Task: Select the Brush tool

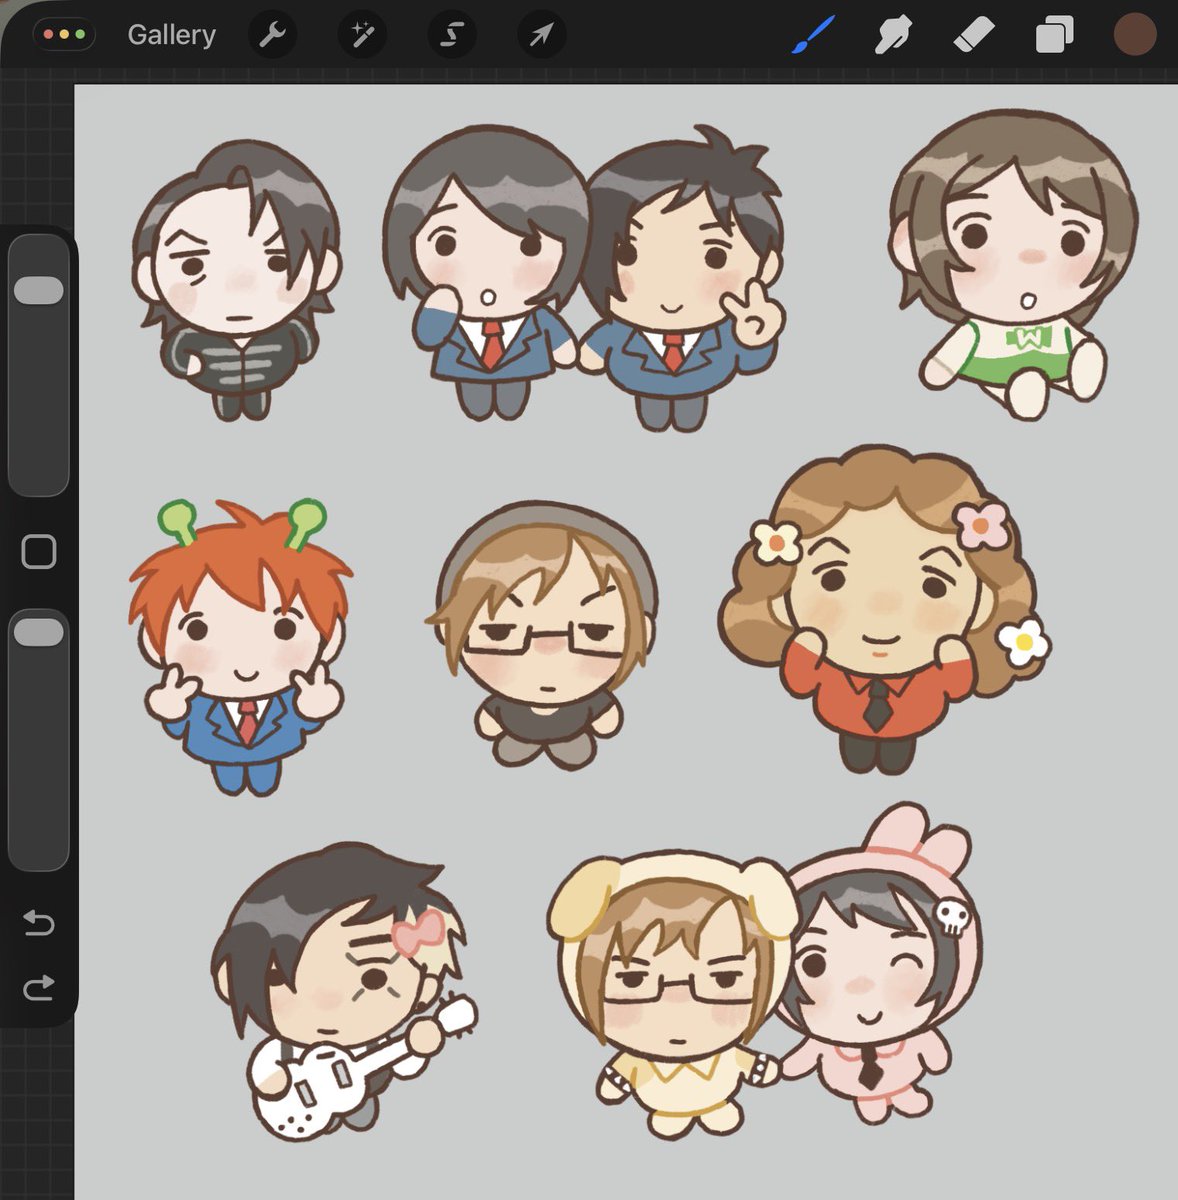Action: (812, 36)
